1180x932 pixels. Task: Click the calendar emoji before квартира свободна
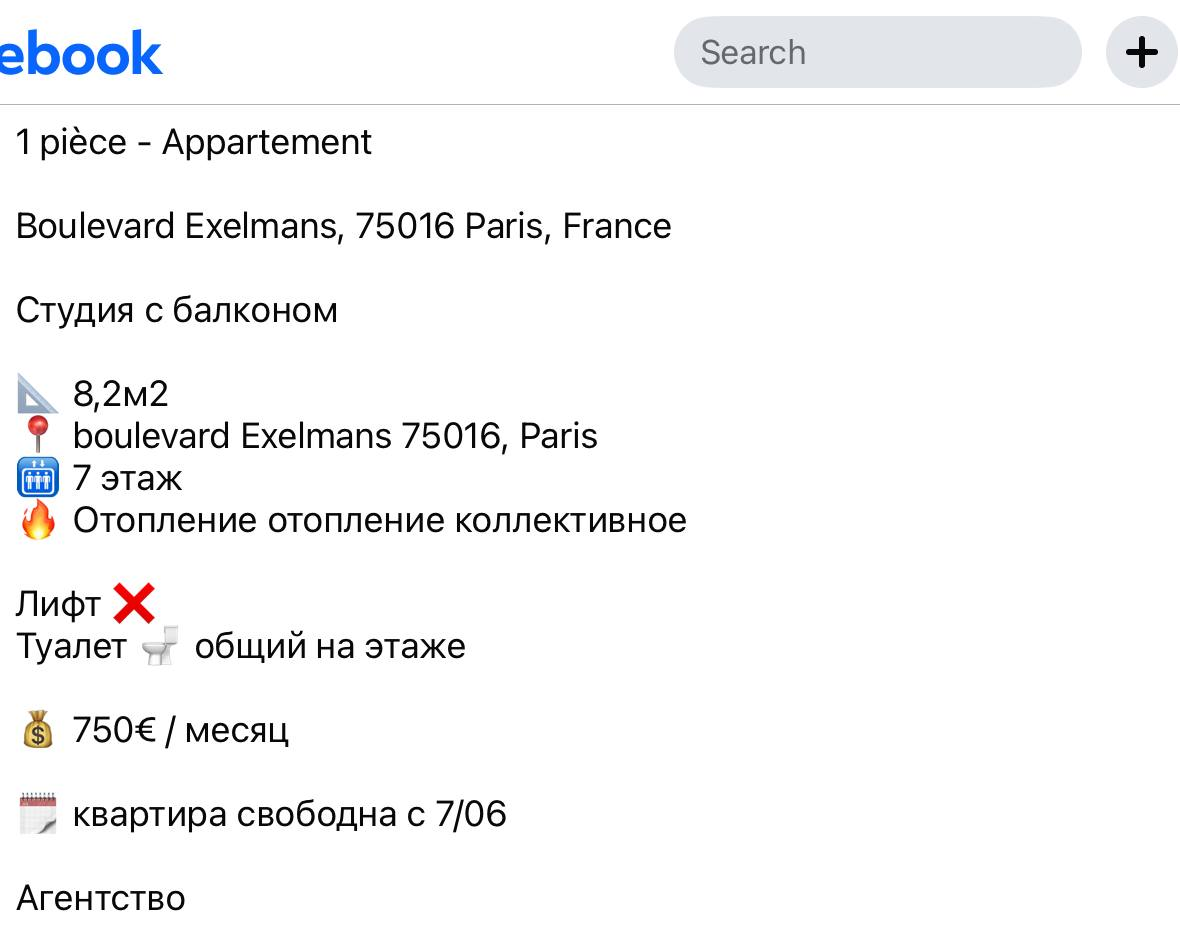click(x=38, y=814)
